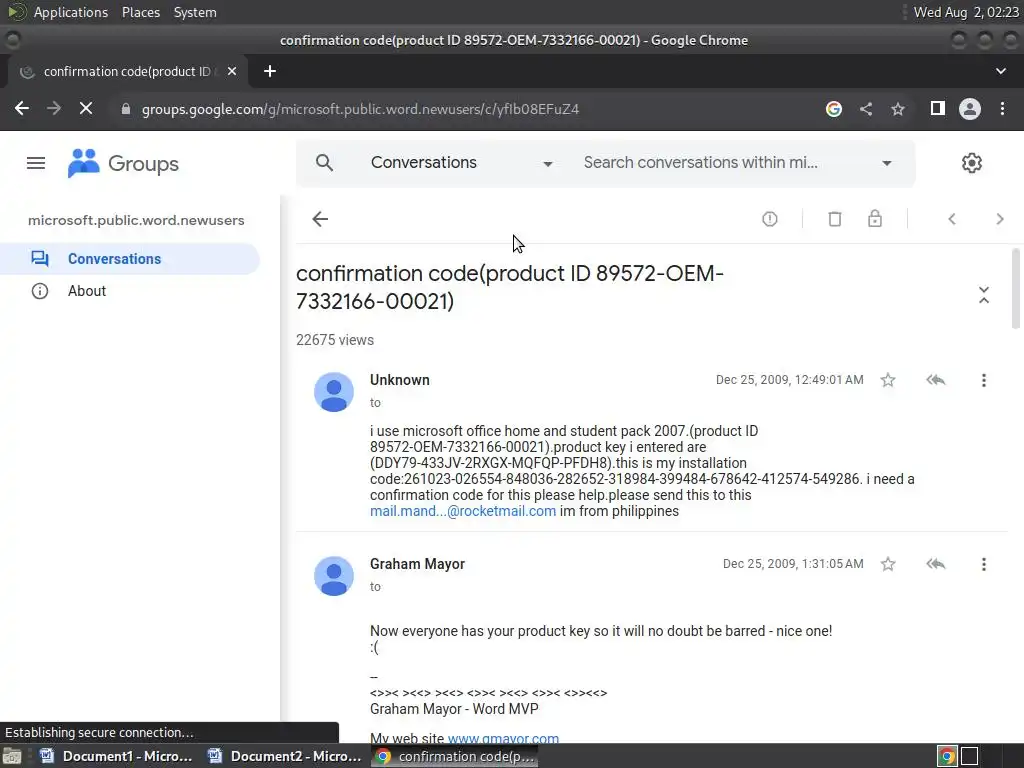Screen dimensions: 1024x768
Task: Report abuse on this conversation
Action: pyautogui.click(x=770, y=219)
